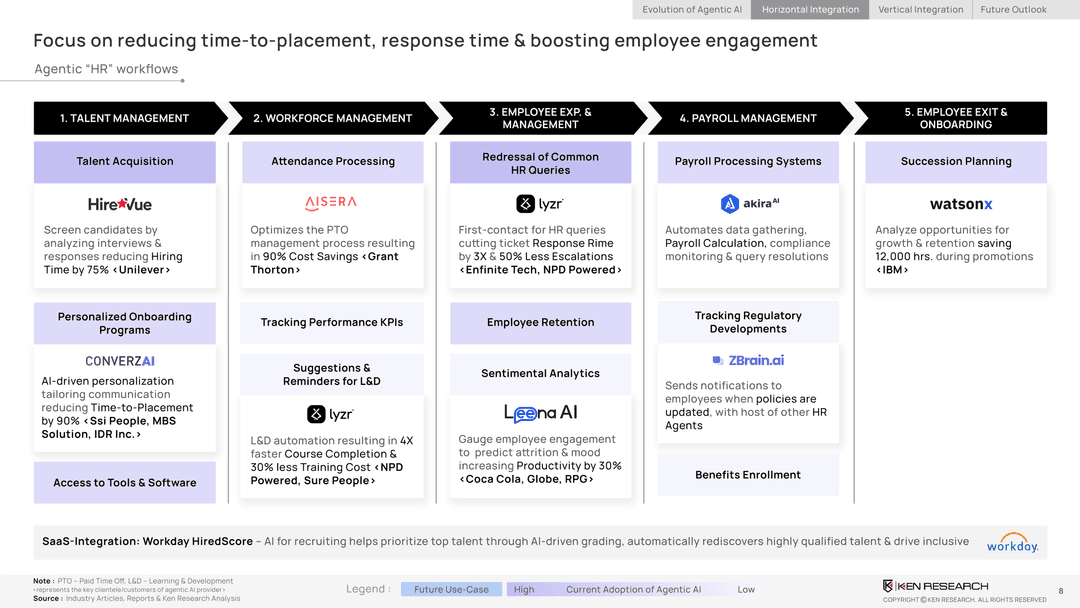Open the Evolution of Agentic AI tab
This screenshot has height=608, width=1080.
(x=692, y=10)
